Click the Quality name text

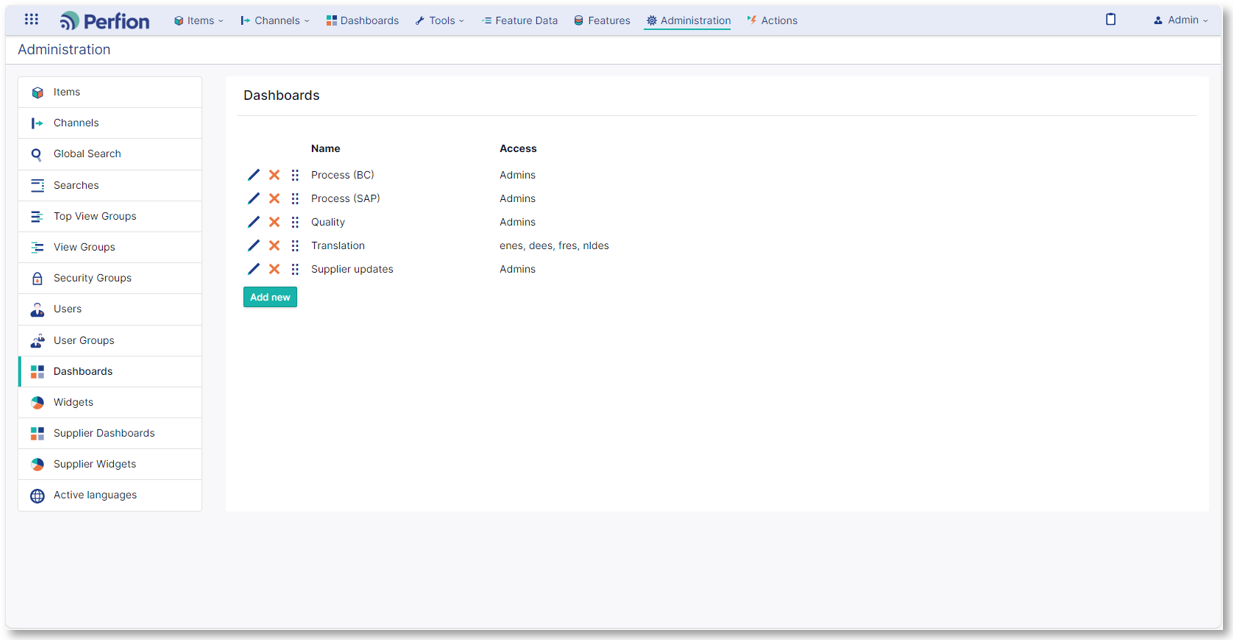(x=328, y=222)
